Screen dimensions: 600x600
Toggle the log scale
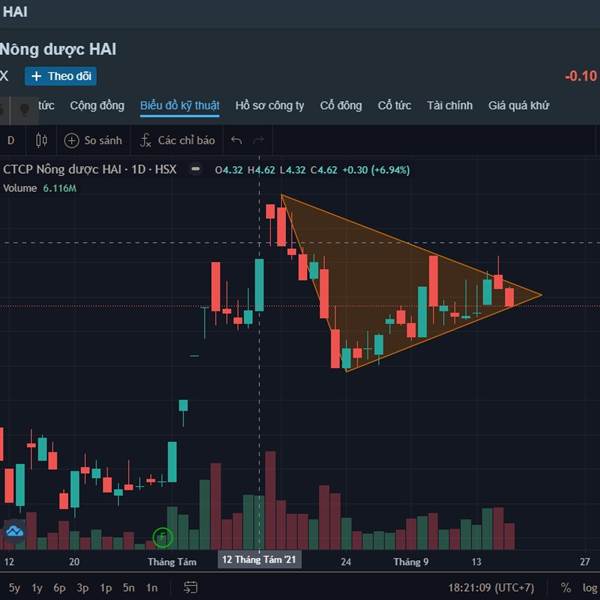(590, 588)
